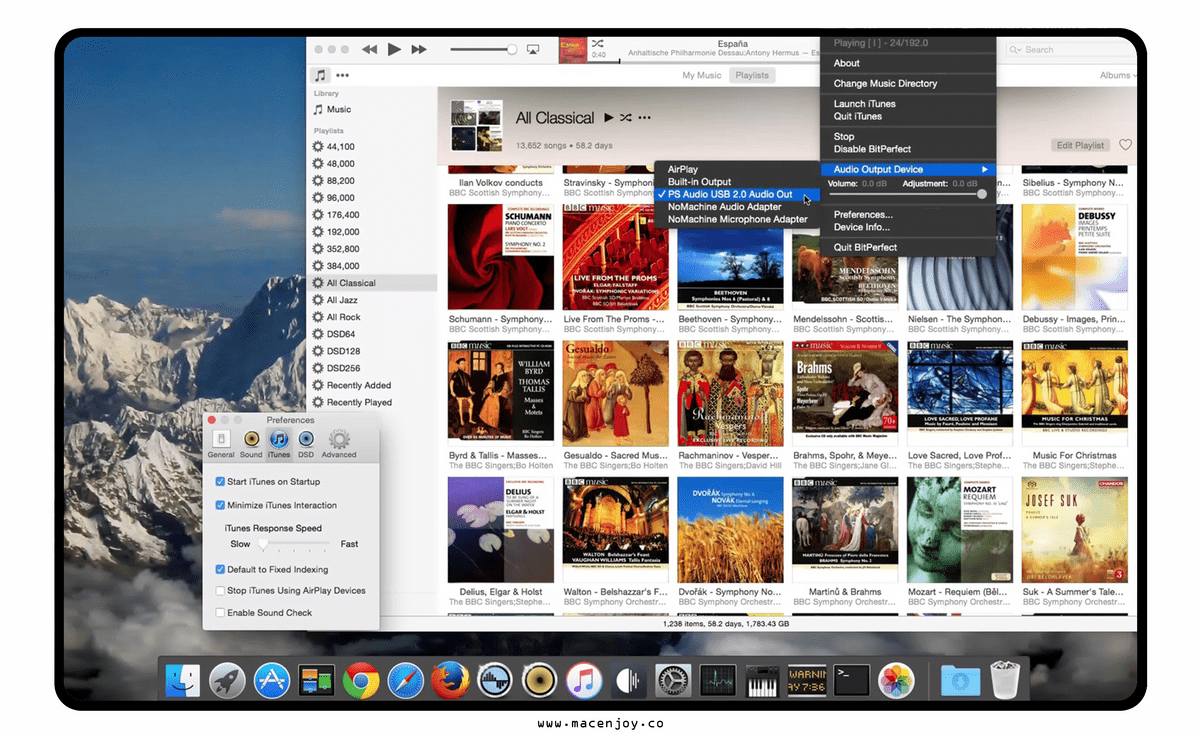1200x735 pixels.
Task: Click the play button in iTunes toolbar
Action: [394, 49]
